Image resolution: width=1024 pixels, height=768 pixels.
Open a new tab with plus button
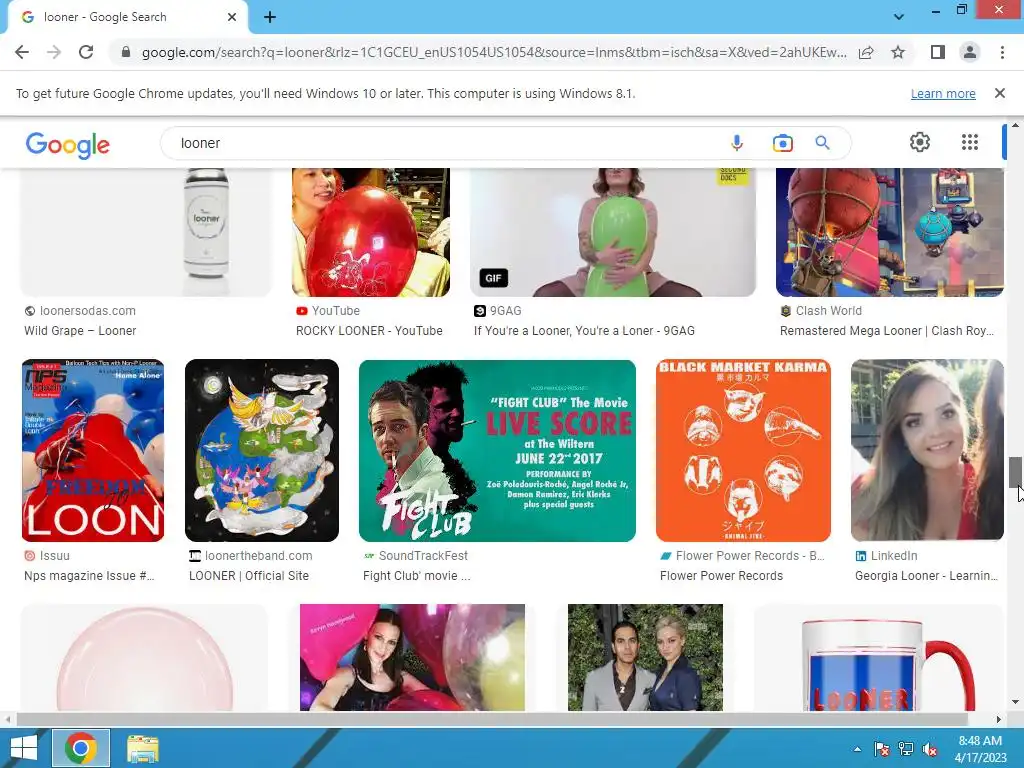270,17
